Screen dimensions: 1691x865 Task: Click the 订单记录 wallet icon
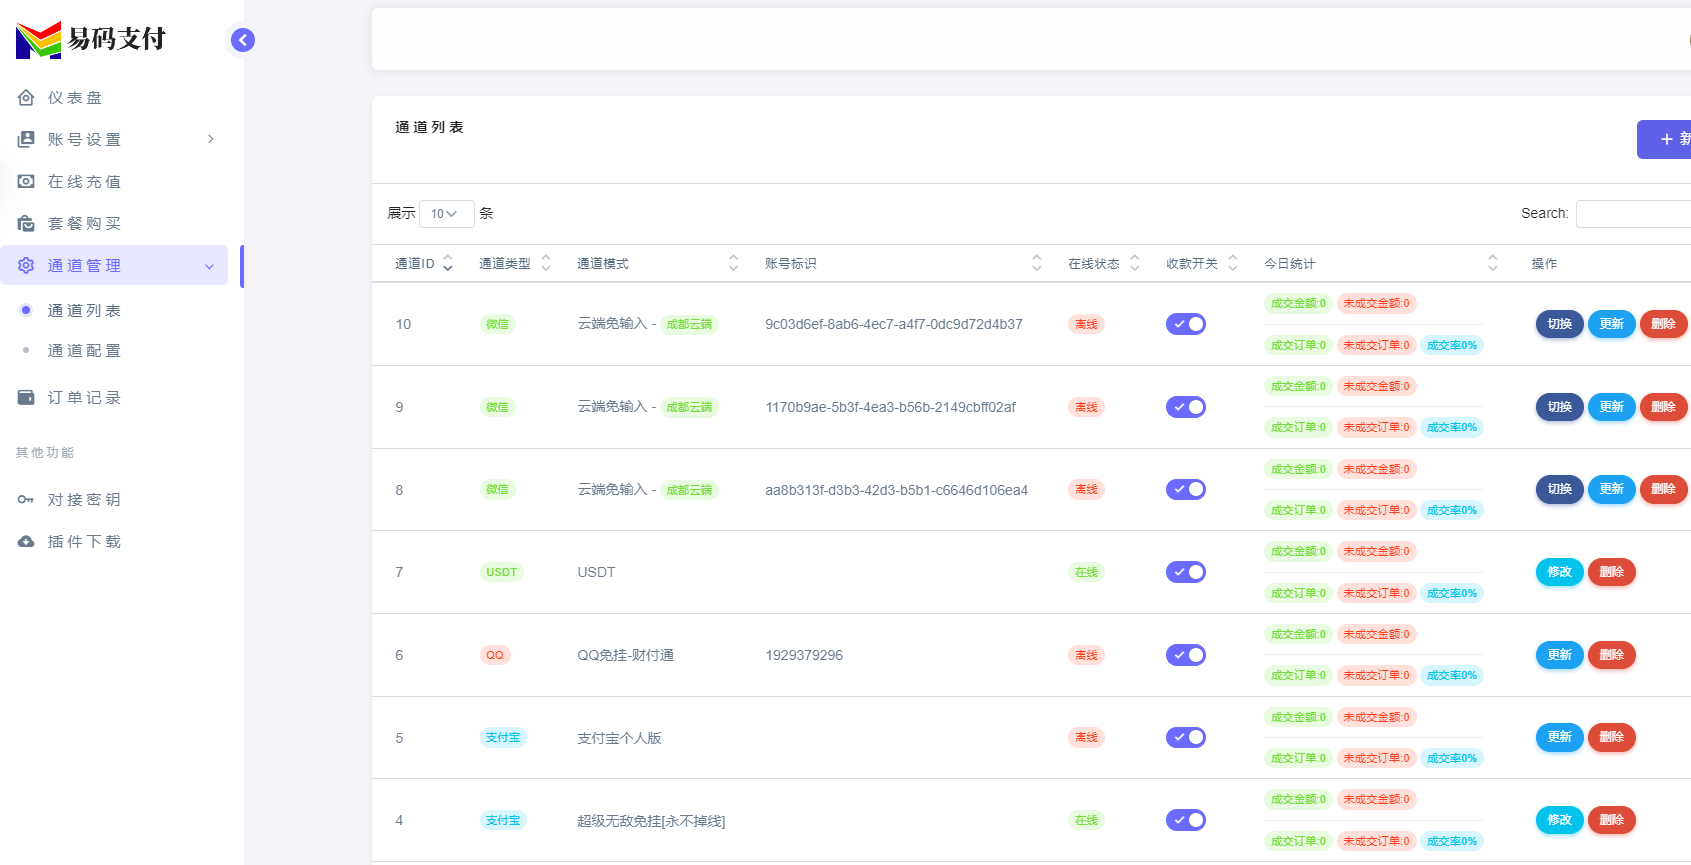tap(26, 398)
